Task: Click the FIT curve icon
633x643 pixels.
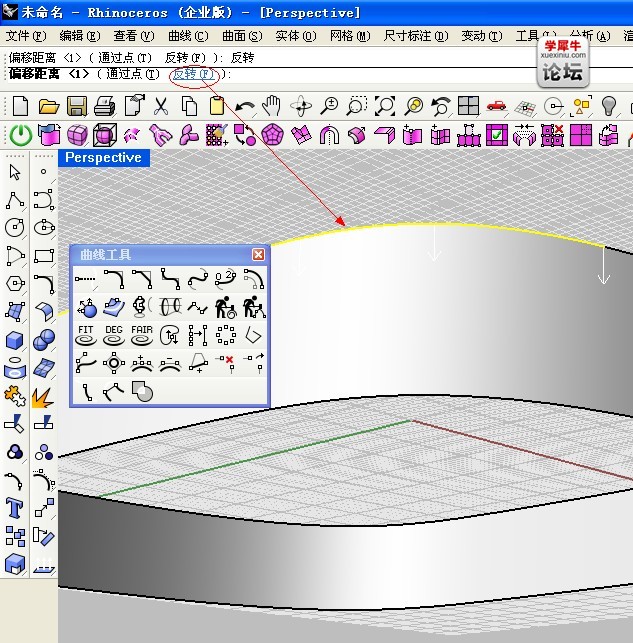Action: pyautogui.click(x=86, y=335)
